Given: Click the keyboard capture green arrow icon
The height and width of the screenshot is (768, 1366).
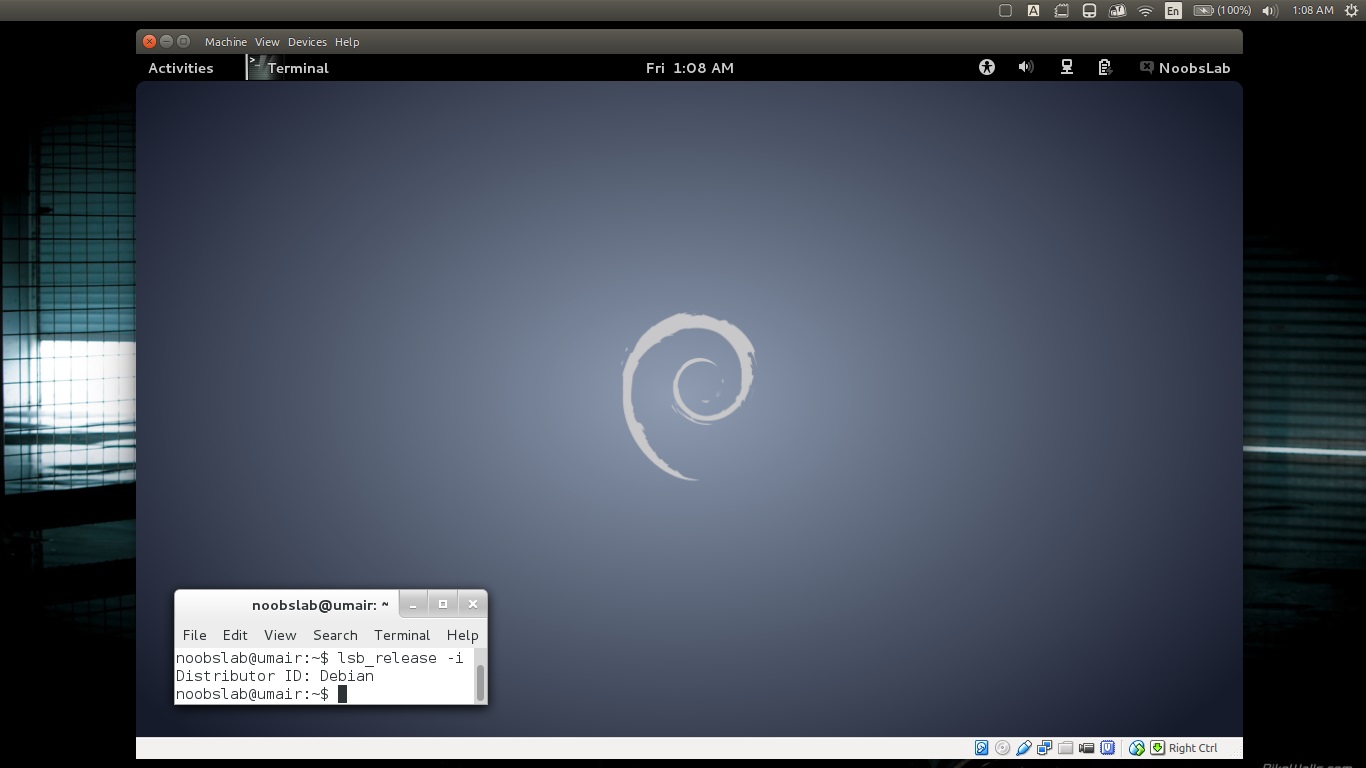Looking at the screenshot, I should pyautogui.click(x=1157, y=748).
